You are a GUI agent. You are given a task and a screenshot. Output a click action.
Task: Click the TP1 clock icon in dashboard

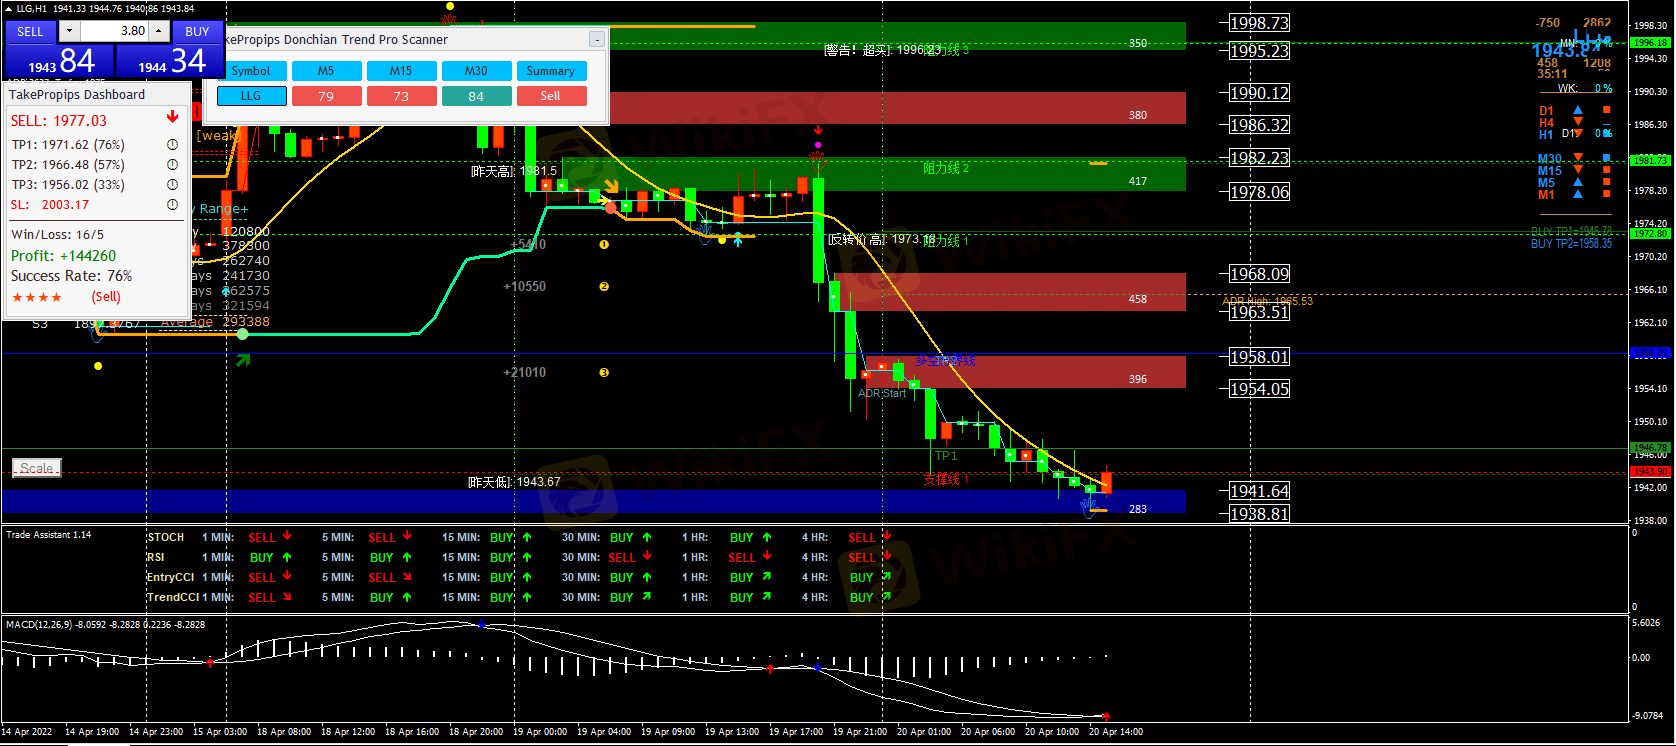coord(172,145)
